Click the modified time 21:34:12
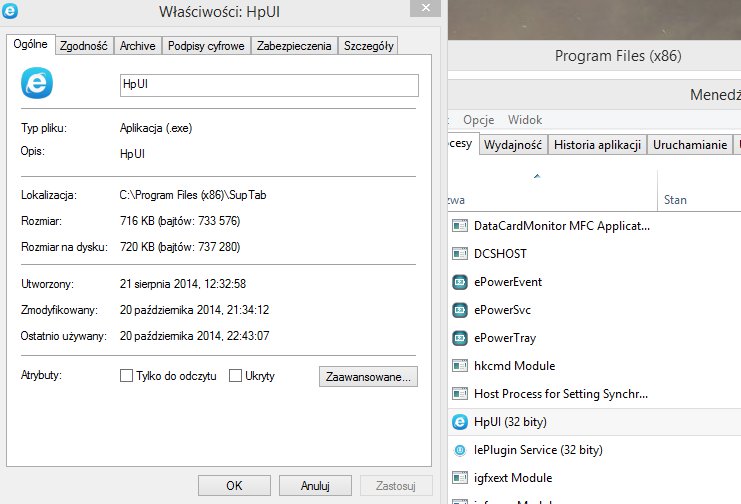This screenshot has width=741, height=504. tap(248, 310)
